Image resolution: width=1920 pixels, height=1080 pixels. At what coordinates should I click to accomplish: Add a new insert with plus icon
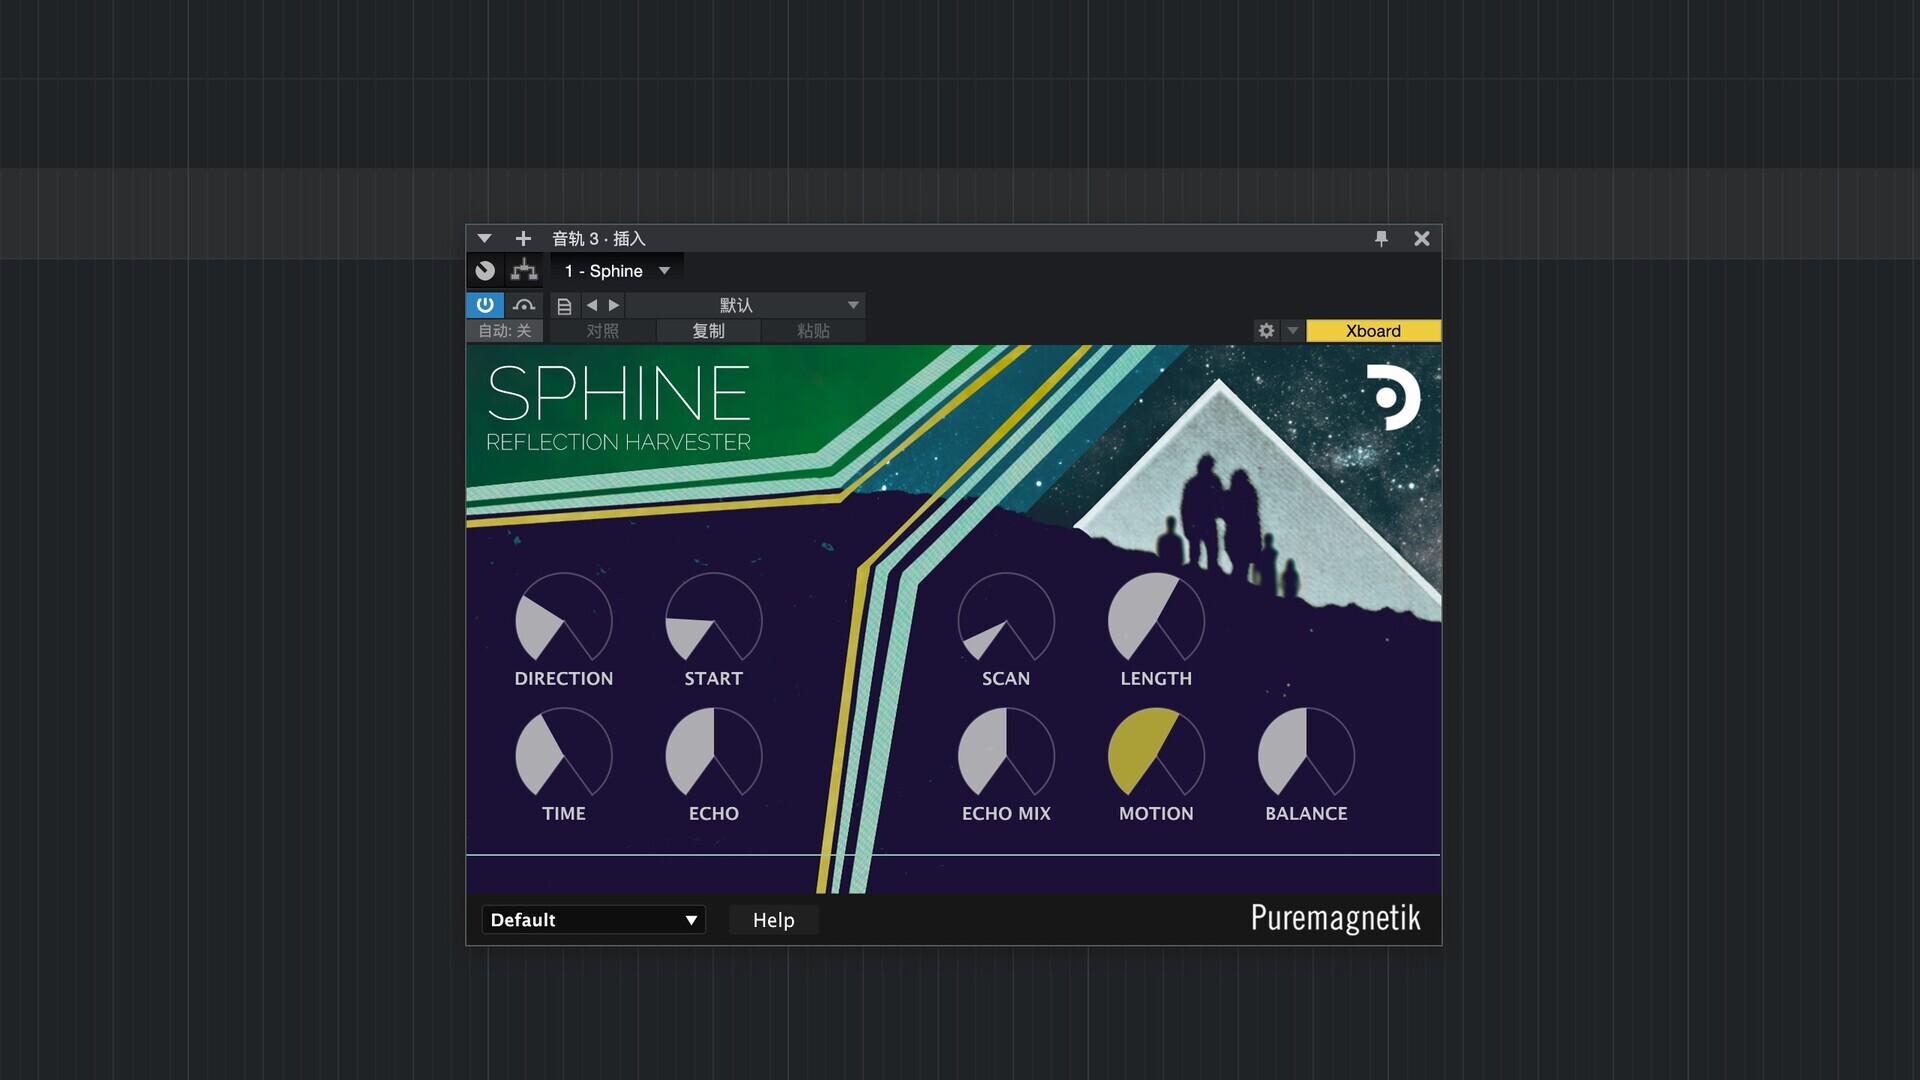[523, 239]
